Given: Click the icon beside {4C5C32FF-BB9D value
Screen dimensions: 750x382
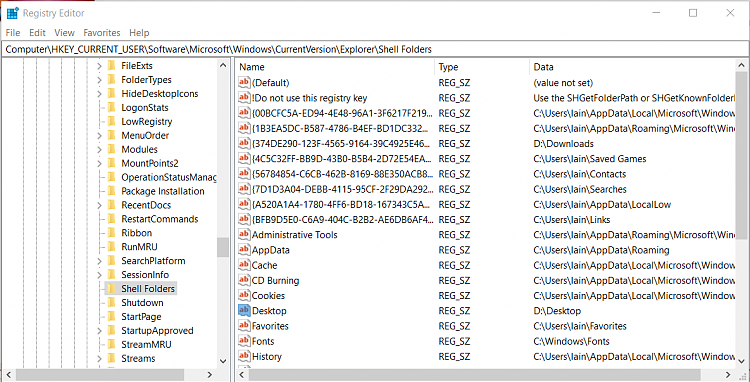Looking at the screenshot, I should coord(244,159).
